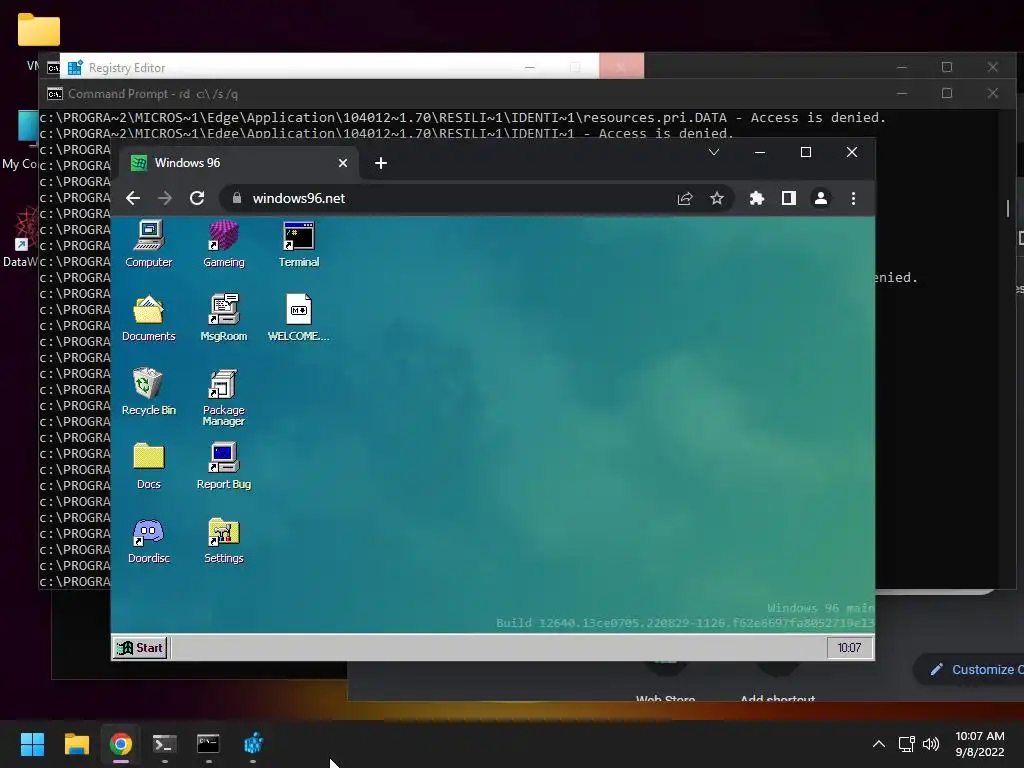Open the Recycle Bin icon
1024x768 pixels.
coord(148,392)
